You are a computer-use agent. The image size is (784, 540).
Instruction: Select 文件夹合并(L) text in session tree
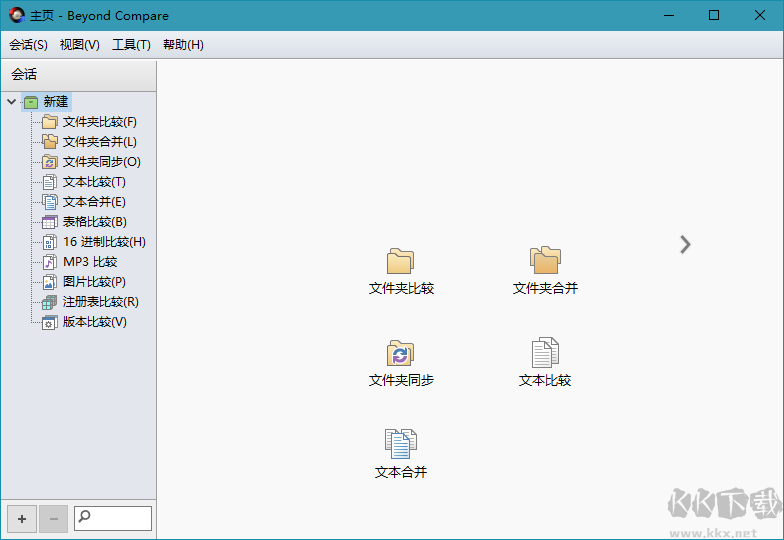coord(100,142)
